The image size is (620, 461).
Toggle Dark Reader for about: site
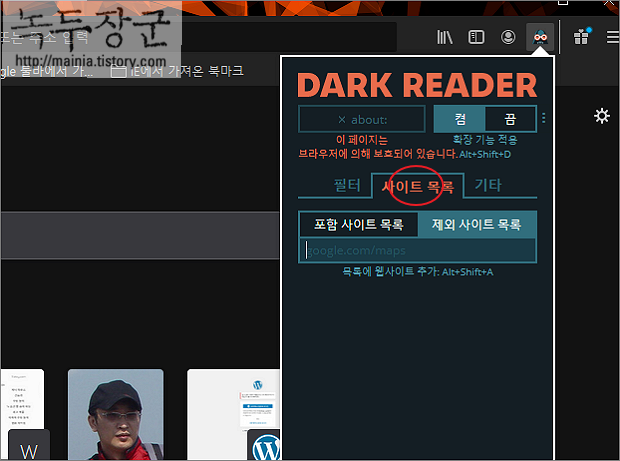click(x=362, y=119)
